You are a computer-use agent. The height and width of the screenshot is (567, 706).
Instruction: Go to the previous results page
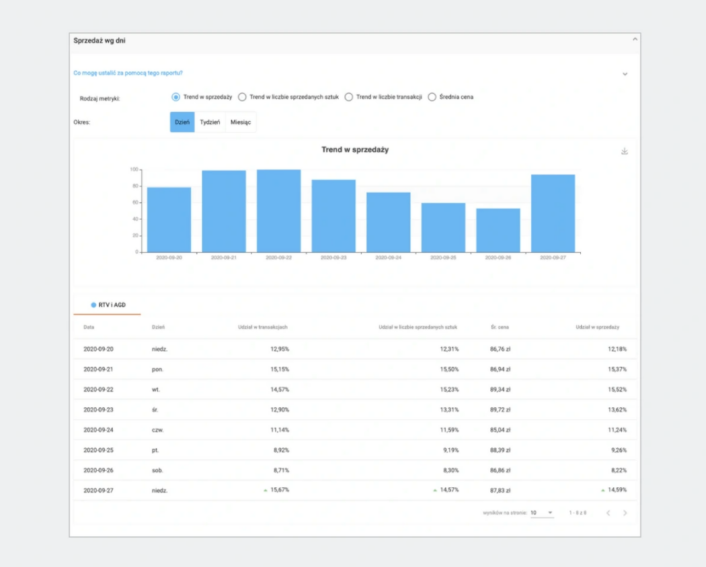tap(607, 513)
